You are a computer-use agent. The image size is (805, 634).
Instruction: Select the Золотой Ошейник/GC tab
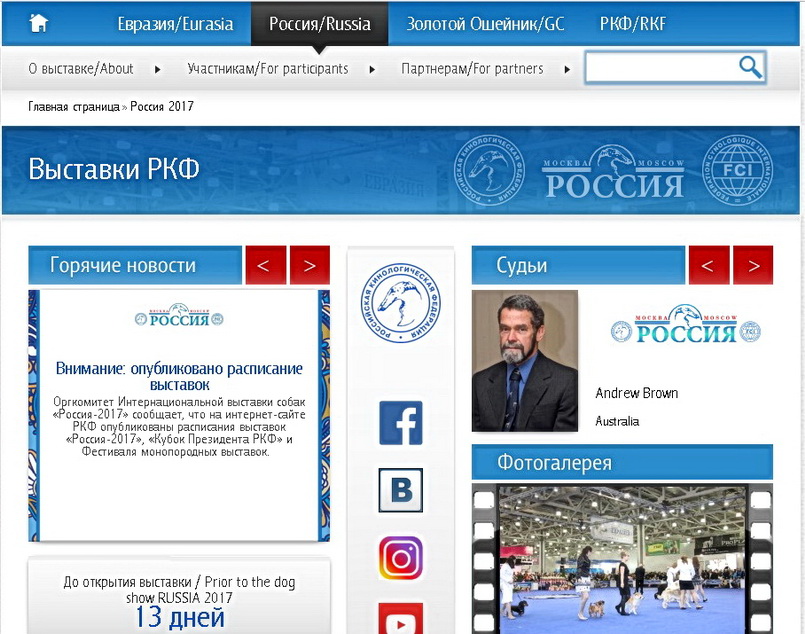click(485, 24)
